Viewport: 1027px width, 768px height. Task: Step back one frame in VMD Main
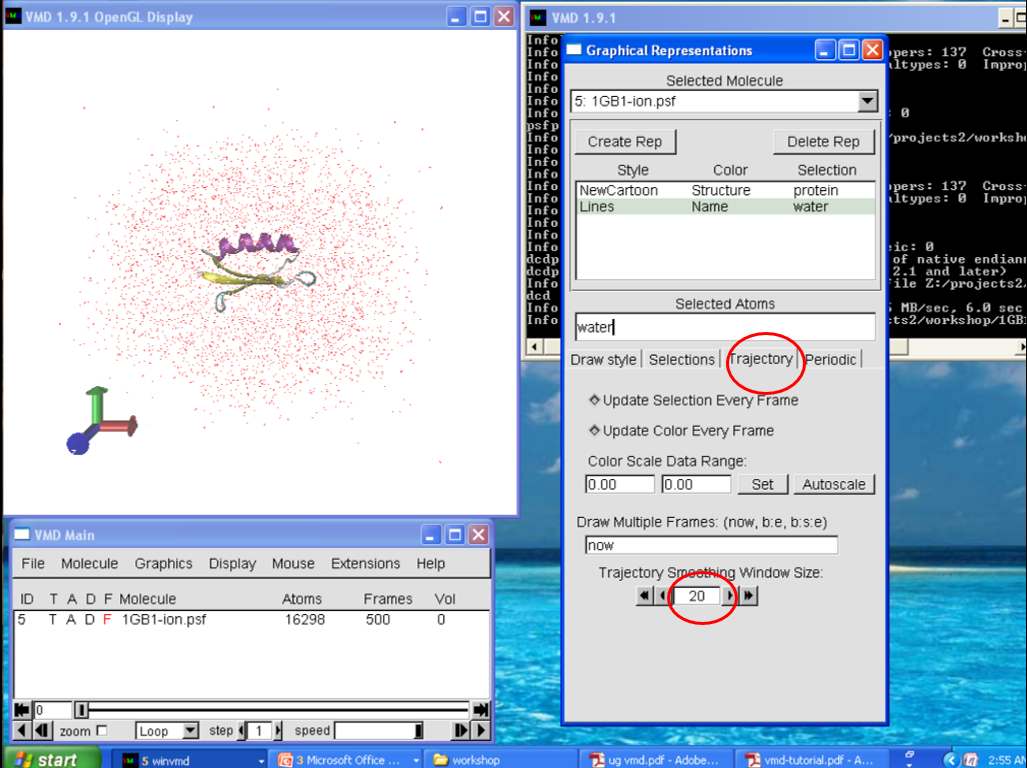coord(43,731)
